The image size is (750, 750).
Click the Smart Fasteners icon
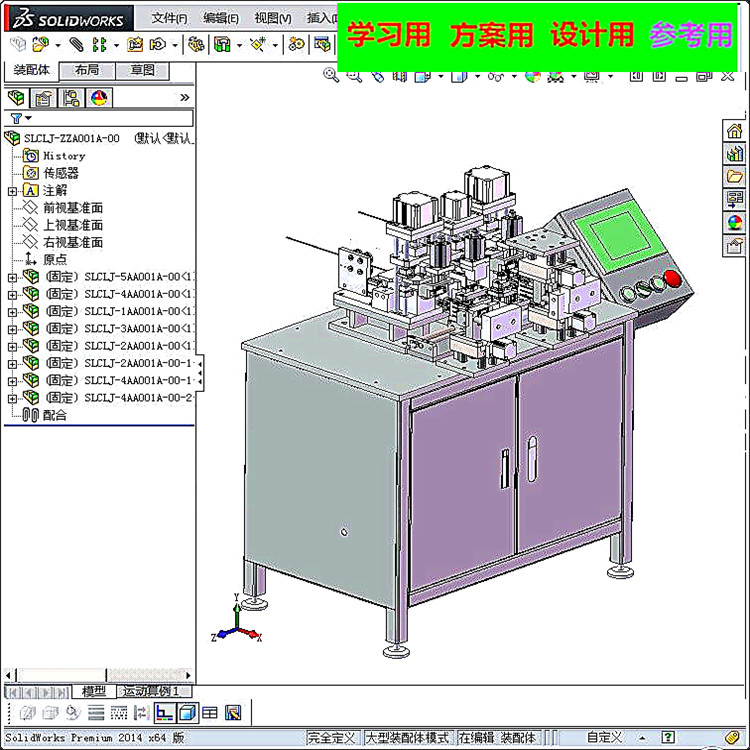(x=134, y=44)
